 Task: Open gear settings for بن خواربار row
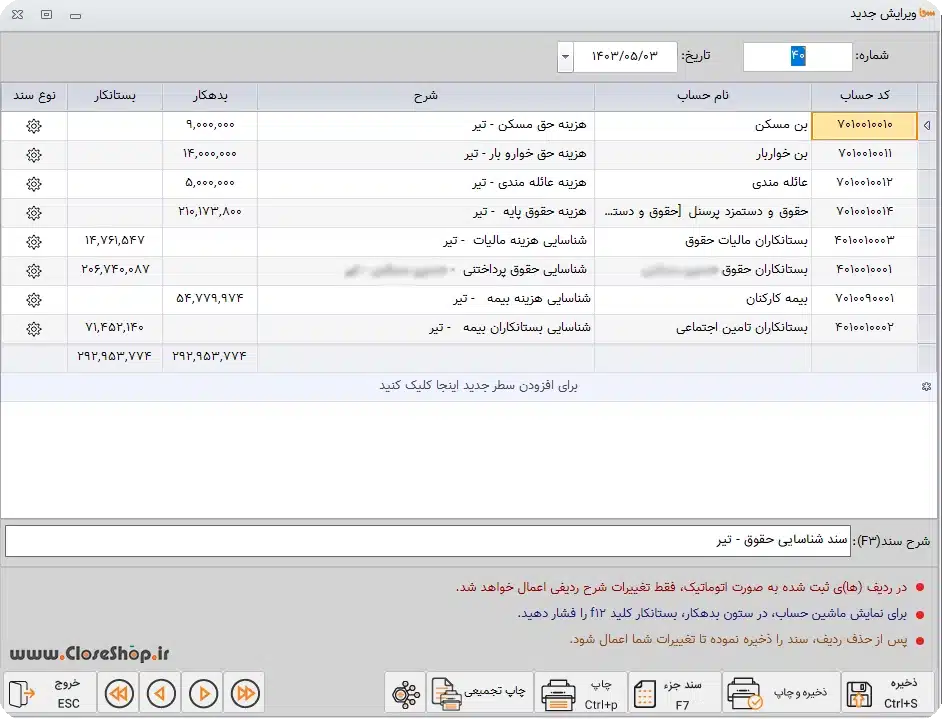(x=34, y=155)
